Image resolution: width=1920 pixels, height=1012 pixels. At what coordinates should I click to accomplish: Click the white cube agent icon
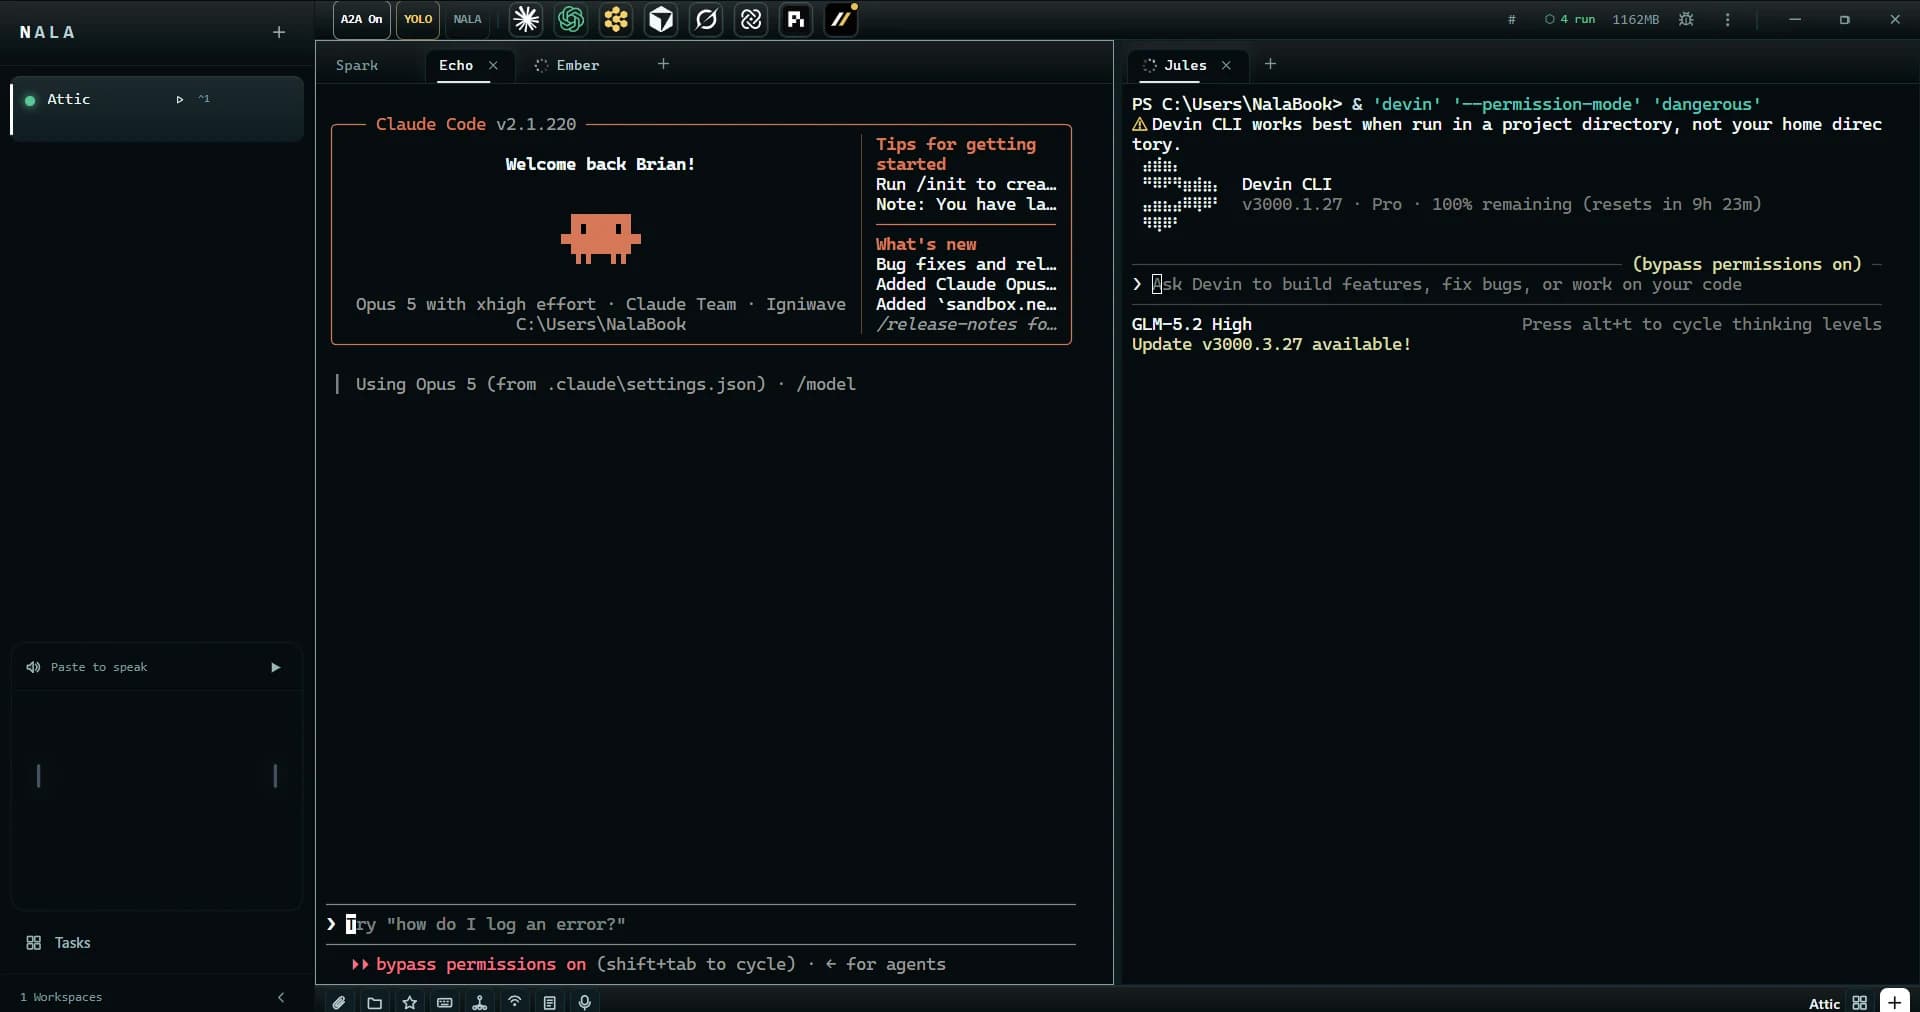pos(661,19)
